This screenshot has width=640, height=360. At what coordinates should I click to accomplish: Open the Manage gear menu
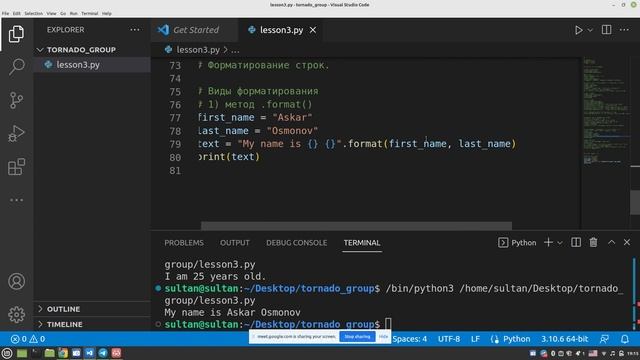[x=16, y=314]
